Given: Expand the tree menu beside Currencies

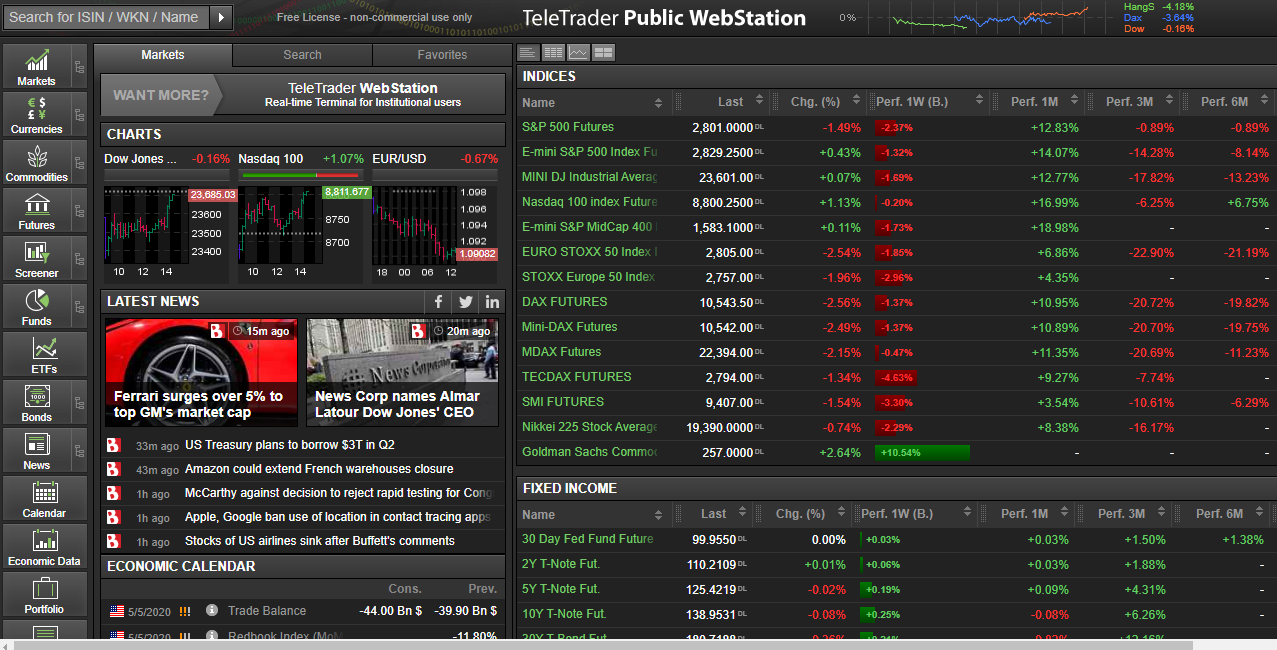Looking at the screenshot, I should coord(79,115).
